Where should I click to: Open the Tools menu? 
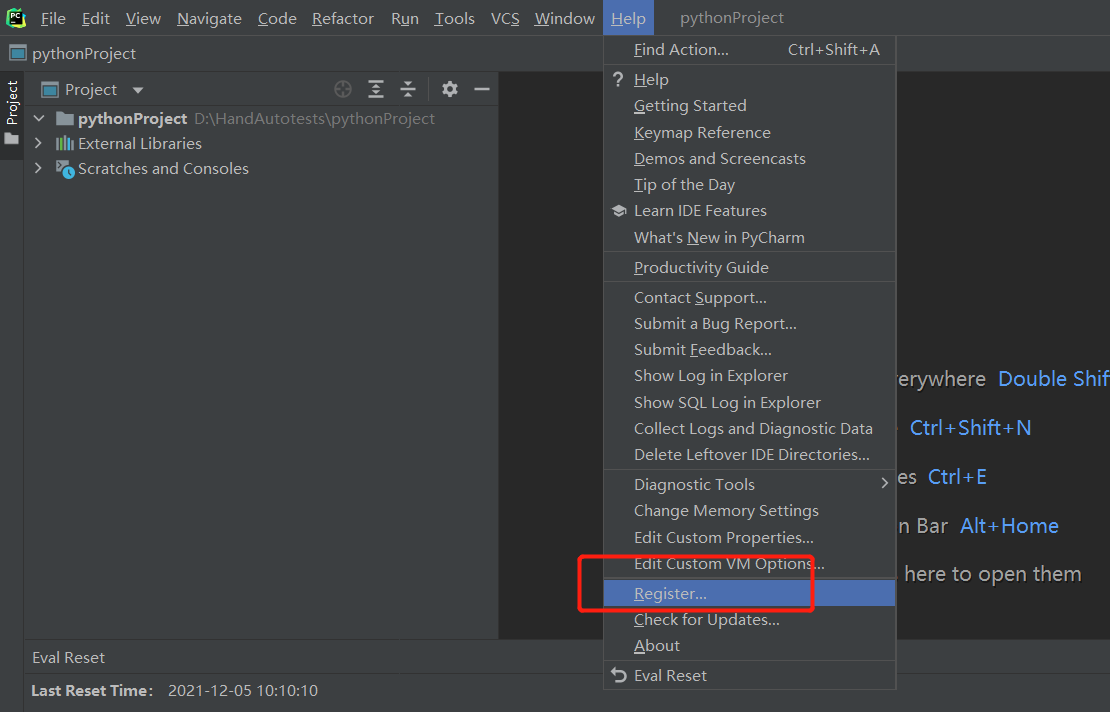pyautogui.click(x=454, y=18)
